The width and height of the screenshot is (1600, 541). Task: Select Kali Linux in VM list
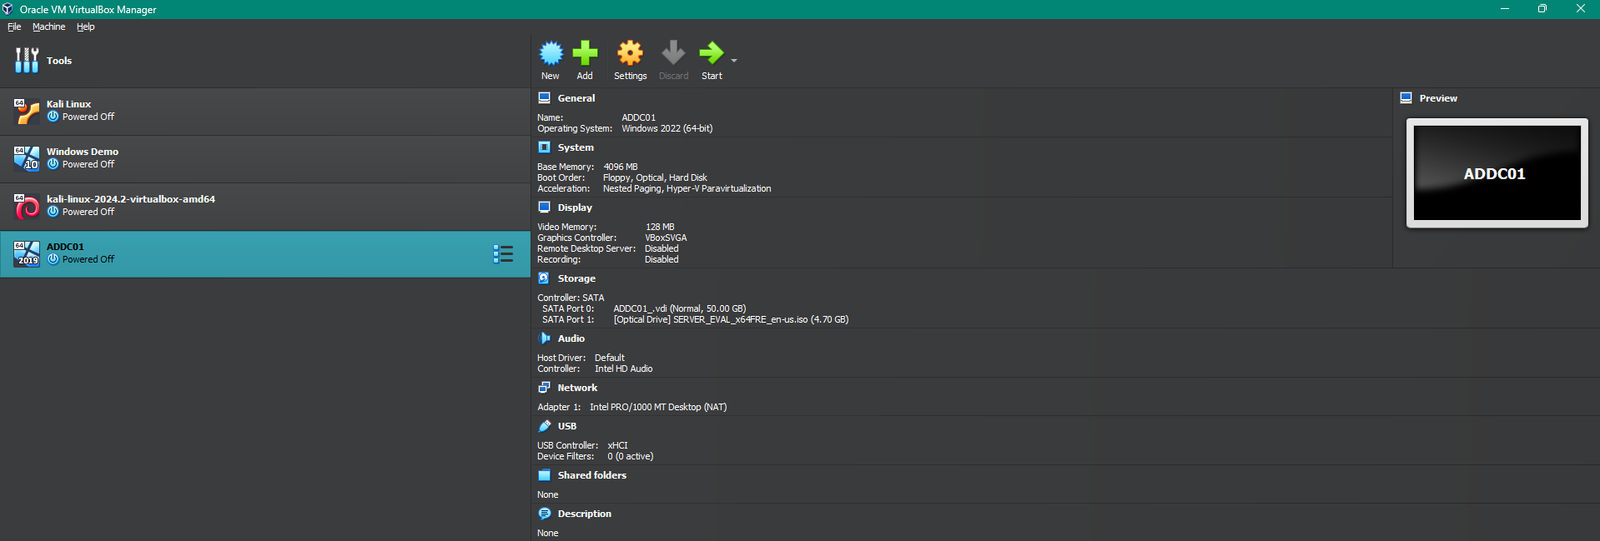tap(265, 111)
